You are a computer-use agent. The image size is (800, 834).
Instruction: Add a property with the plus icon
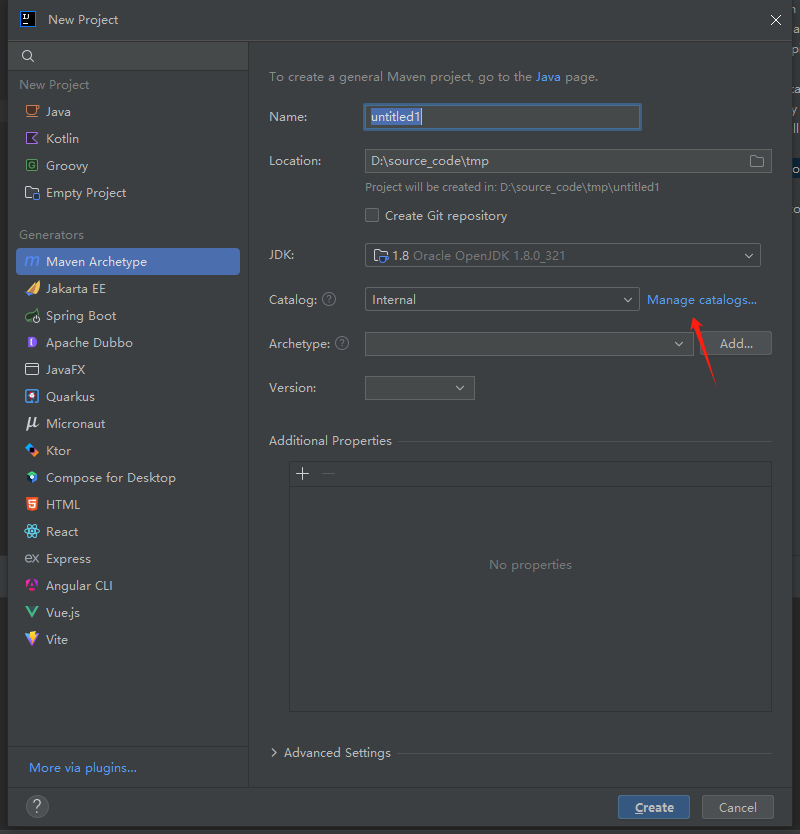click(302, 473)
